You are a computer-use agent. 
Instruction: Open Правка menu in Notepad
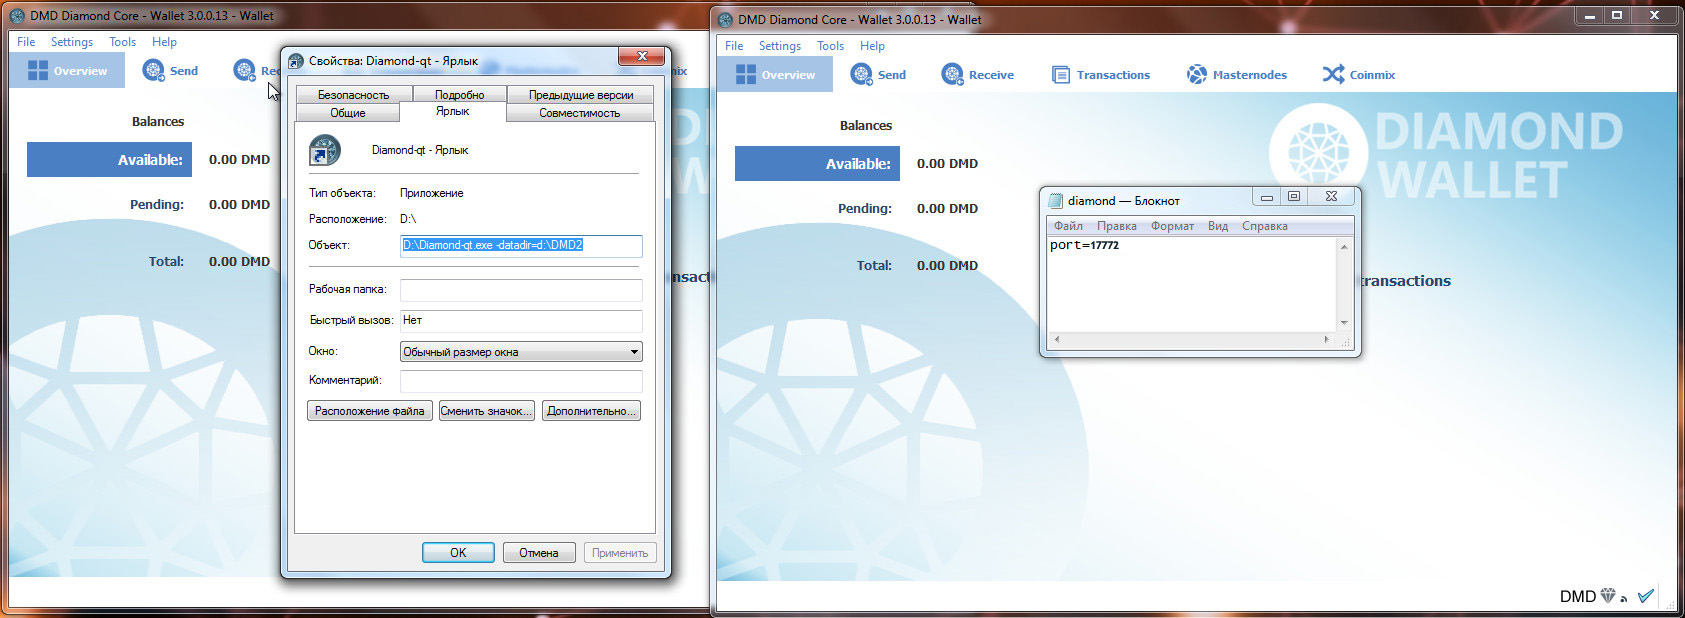pos(1116,226)
